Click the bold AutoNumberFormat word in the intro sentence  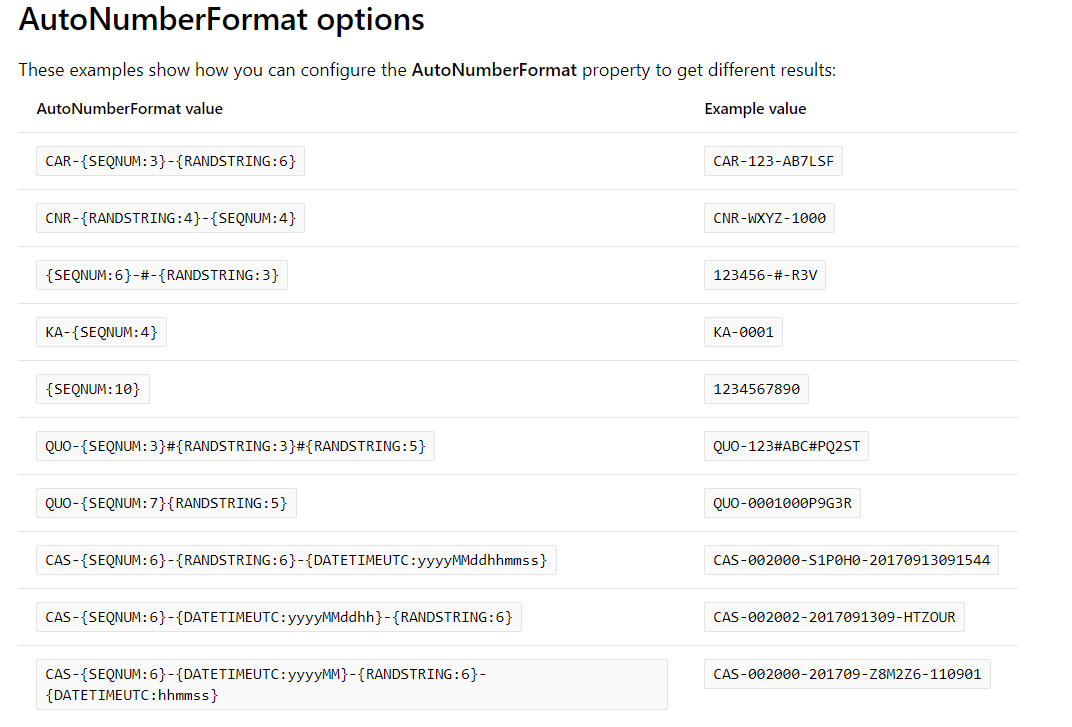pos(494,70)
